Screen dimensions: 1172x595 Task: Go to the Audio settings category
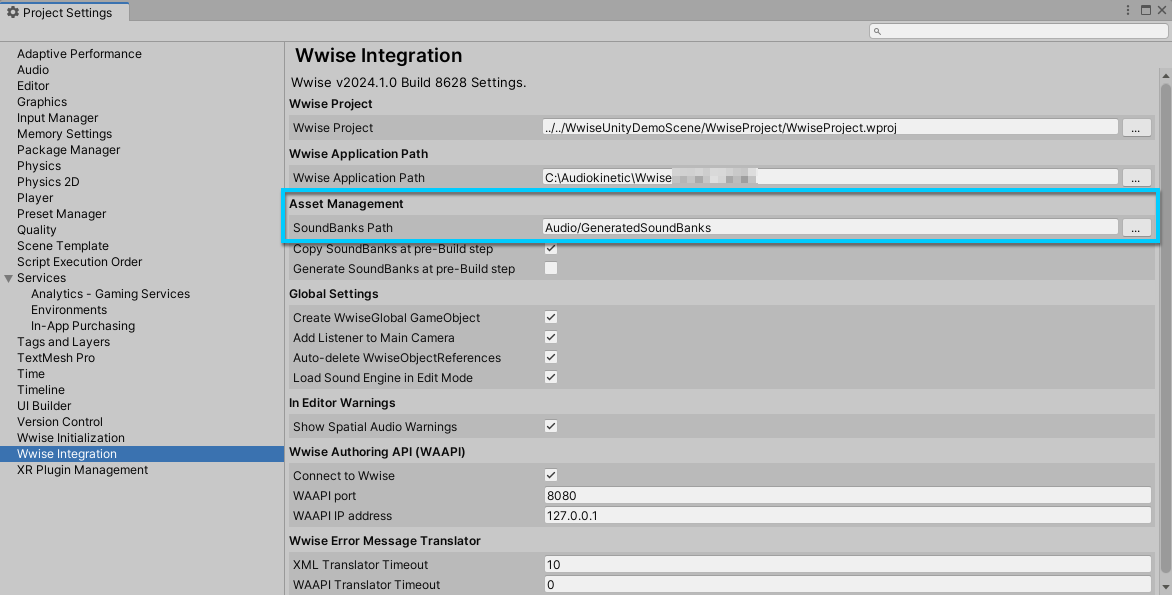pyautogui.click(x=33, y=70)
